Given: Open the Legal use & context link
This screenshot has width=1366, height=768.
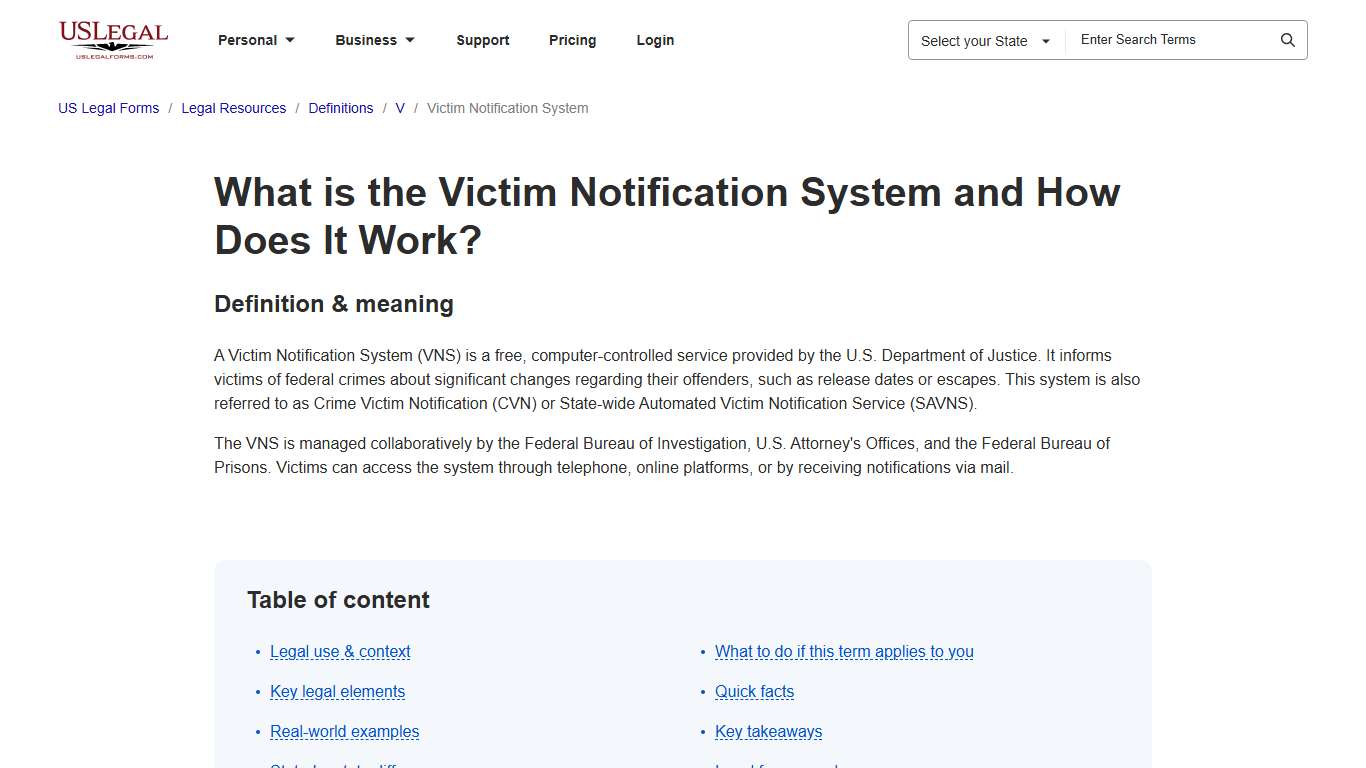Looking at the screenshot, I should 340,651.
